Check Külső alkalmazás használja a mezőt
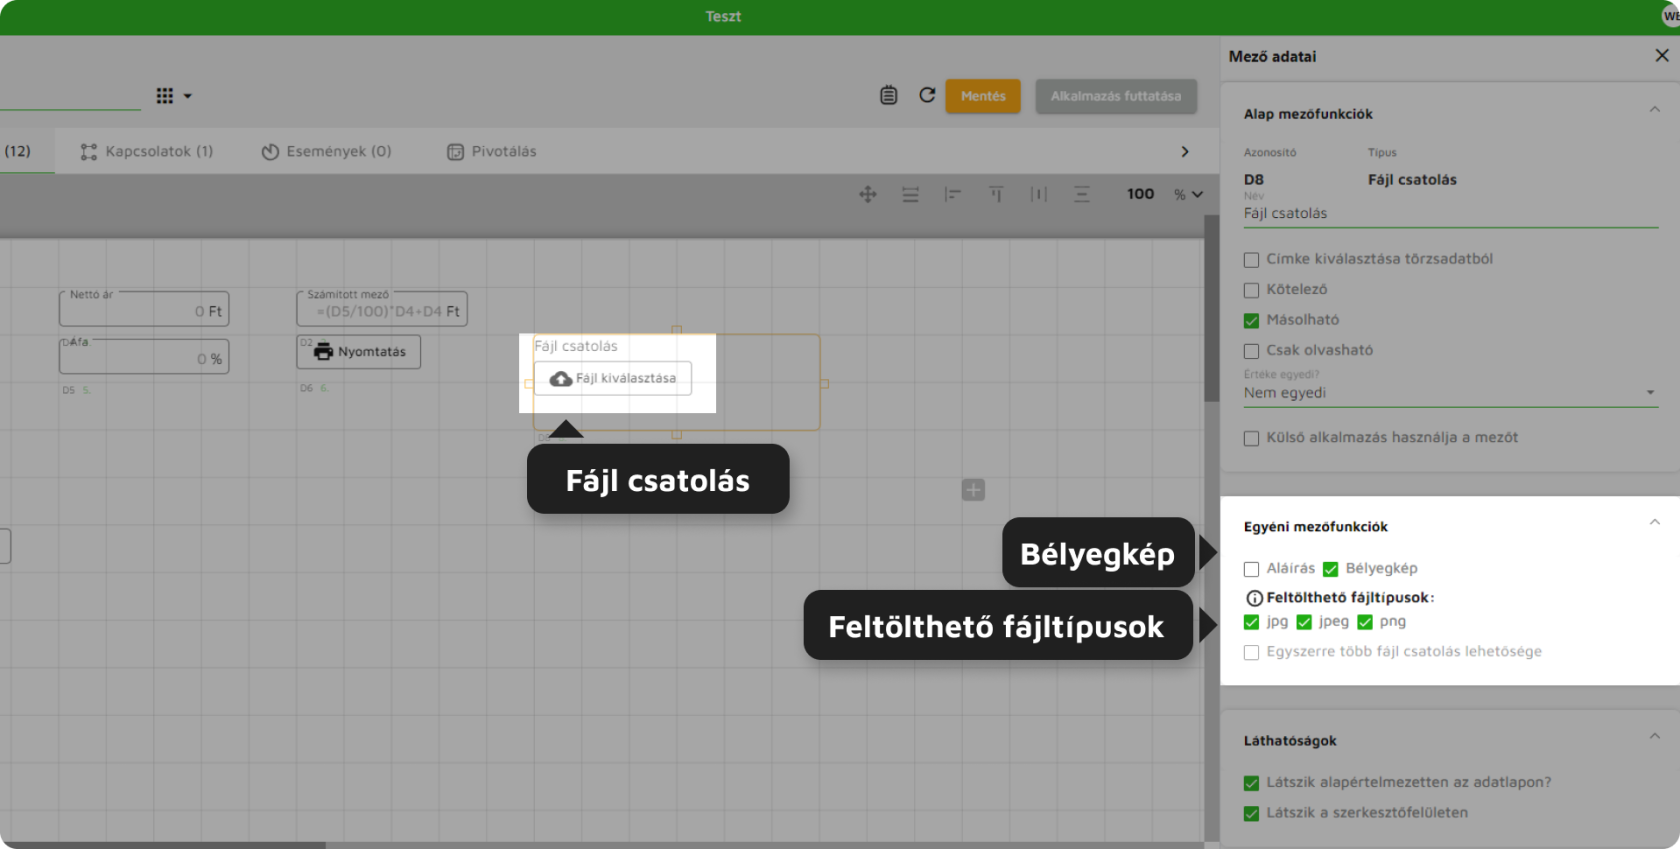Screen dimensions: 1680x849 pyautogui.click(x=1251, y=438)
